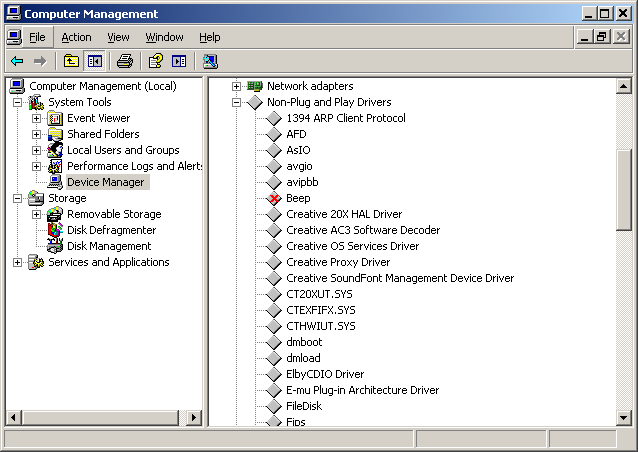Open the Window menu
Image resolution: width=638 pixels, height=452 pixels.
(164, 37)
